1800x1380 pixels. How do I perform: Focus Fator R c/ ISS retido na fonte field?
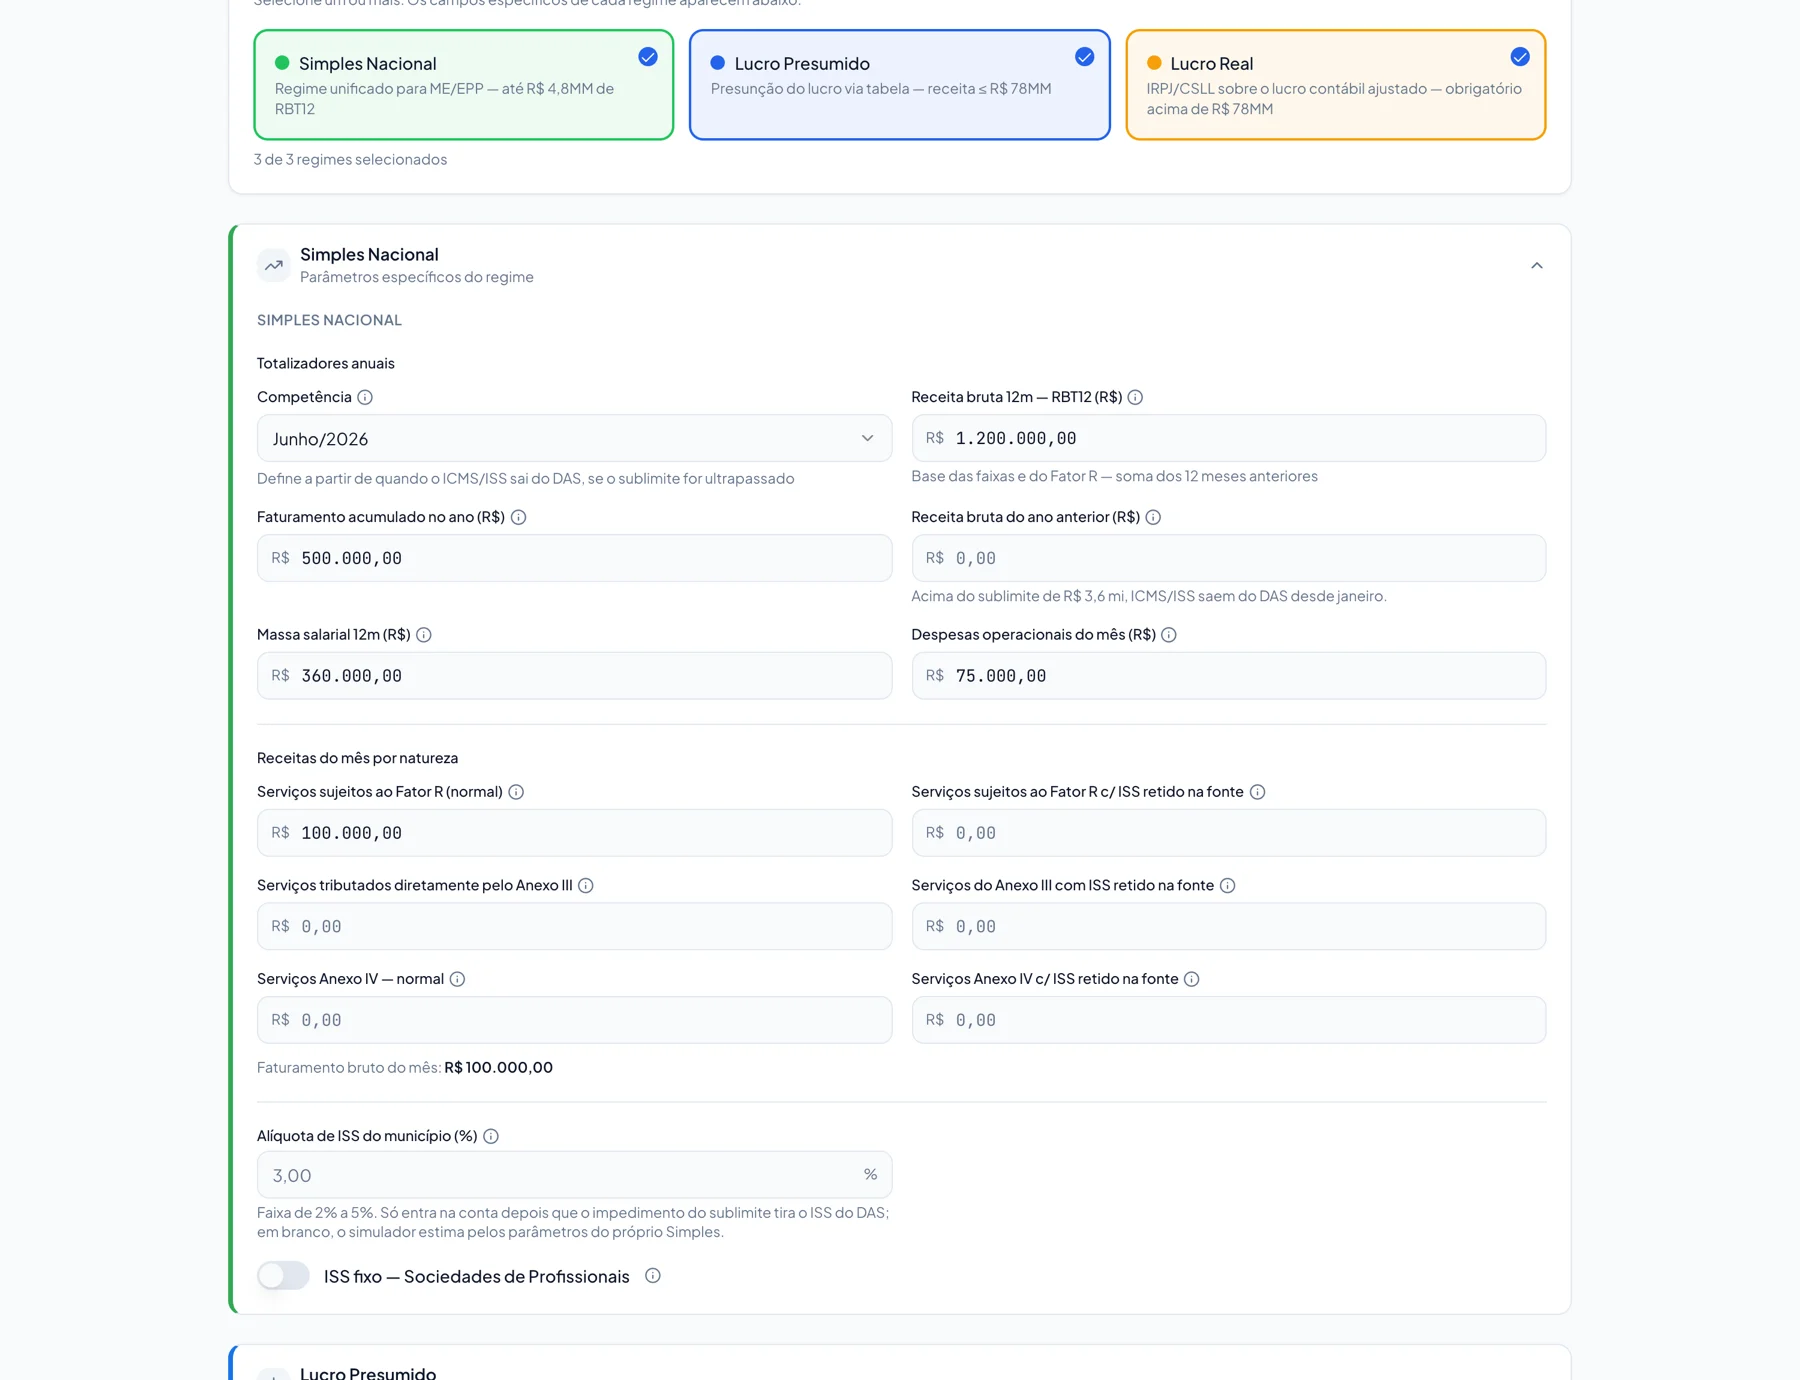tap(1228, 833)
